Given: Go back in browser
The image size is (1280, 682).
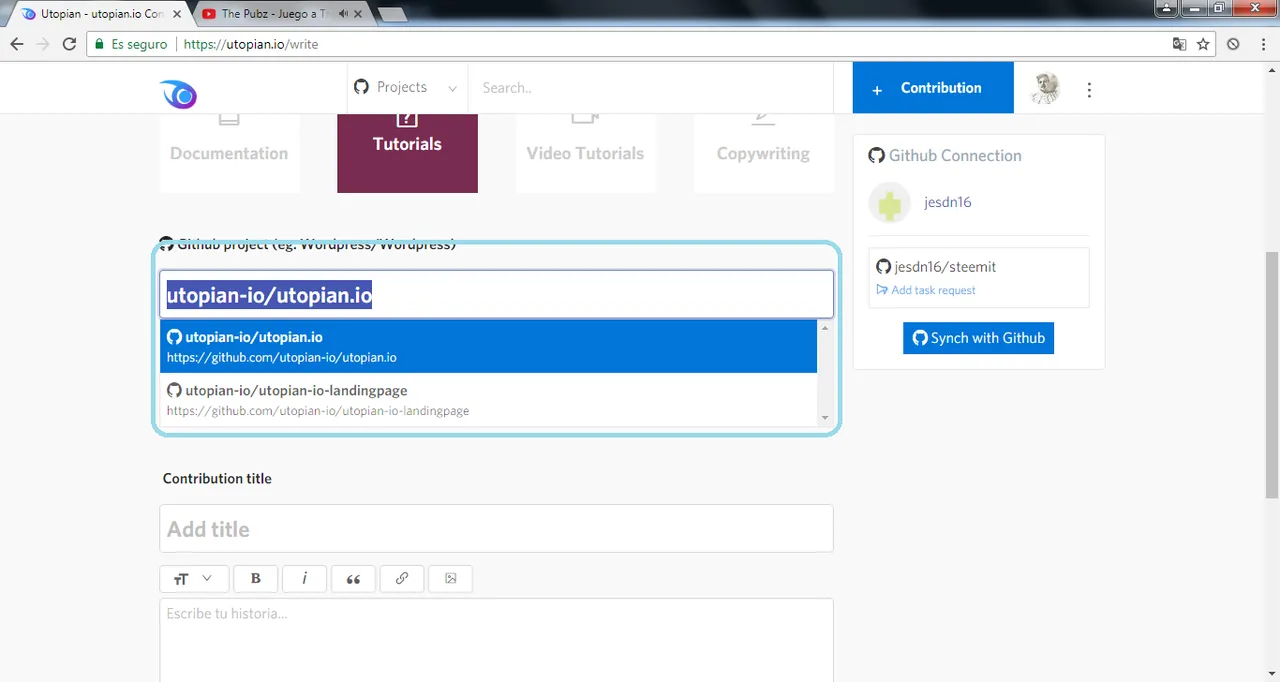Looking at the screenshot, I should coord(17,44).
